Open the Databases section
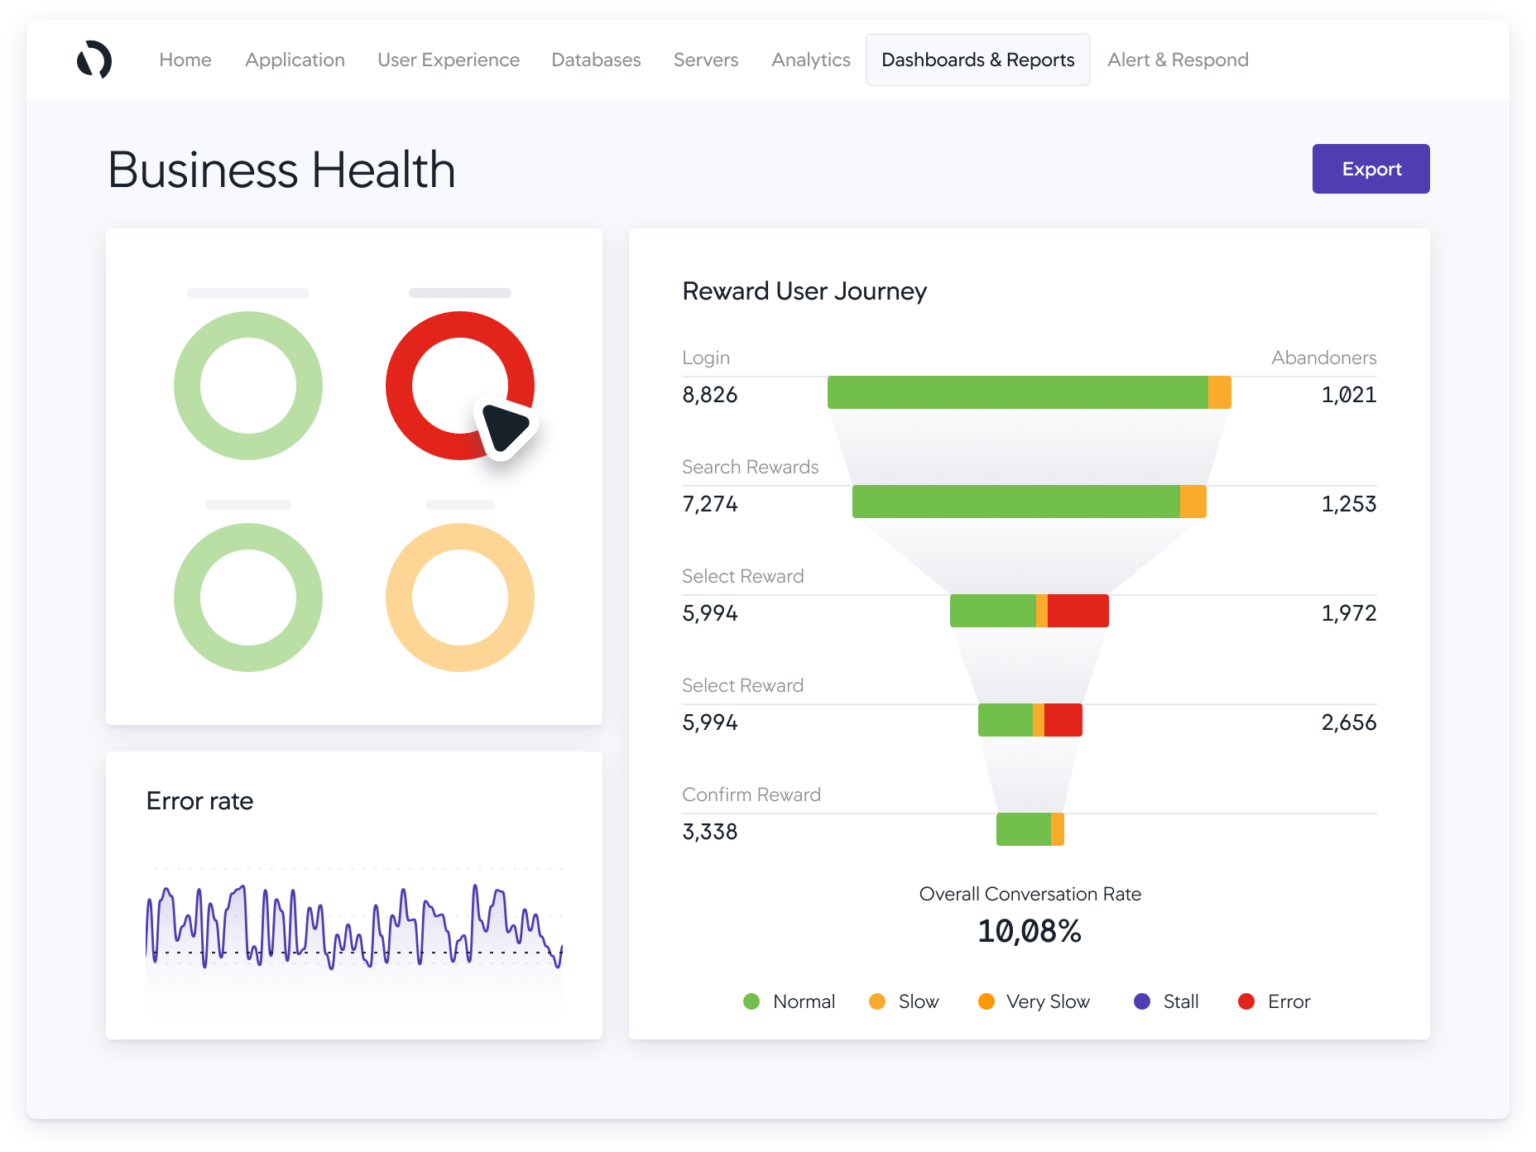Image resolution: width=1536 pixels, height=1152 pixels. (x=596, y=59)
